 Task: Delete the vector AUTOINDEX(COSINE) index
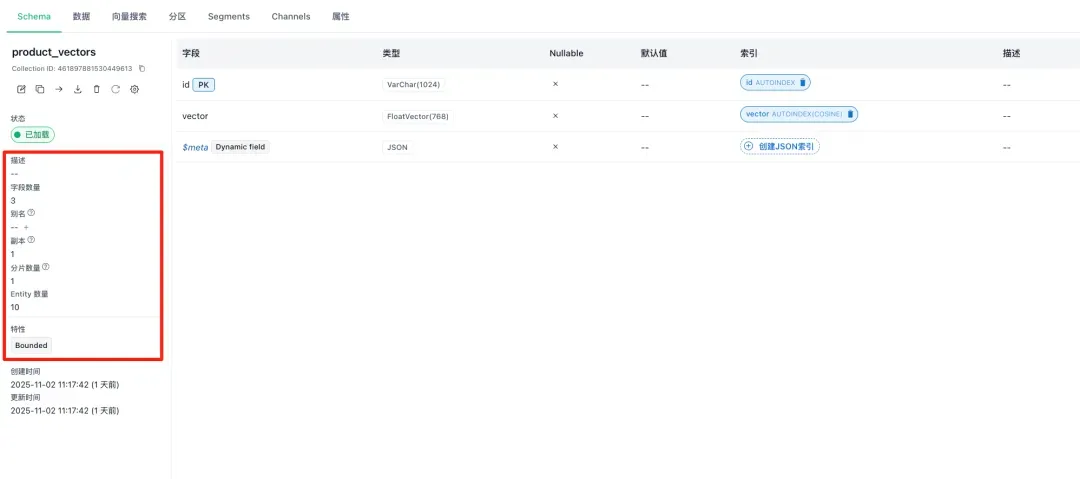(850, 114)
